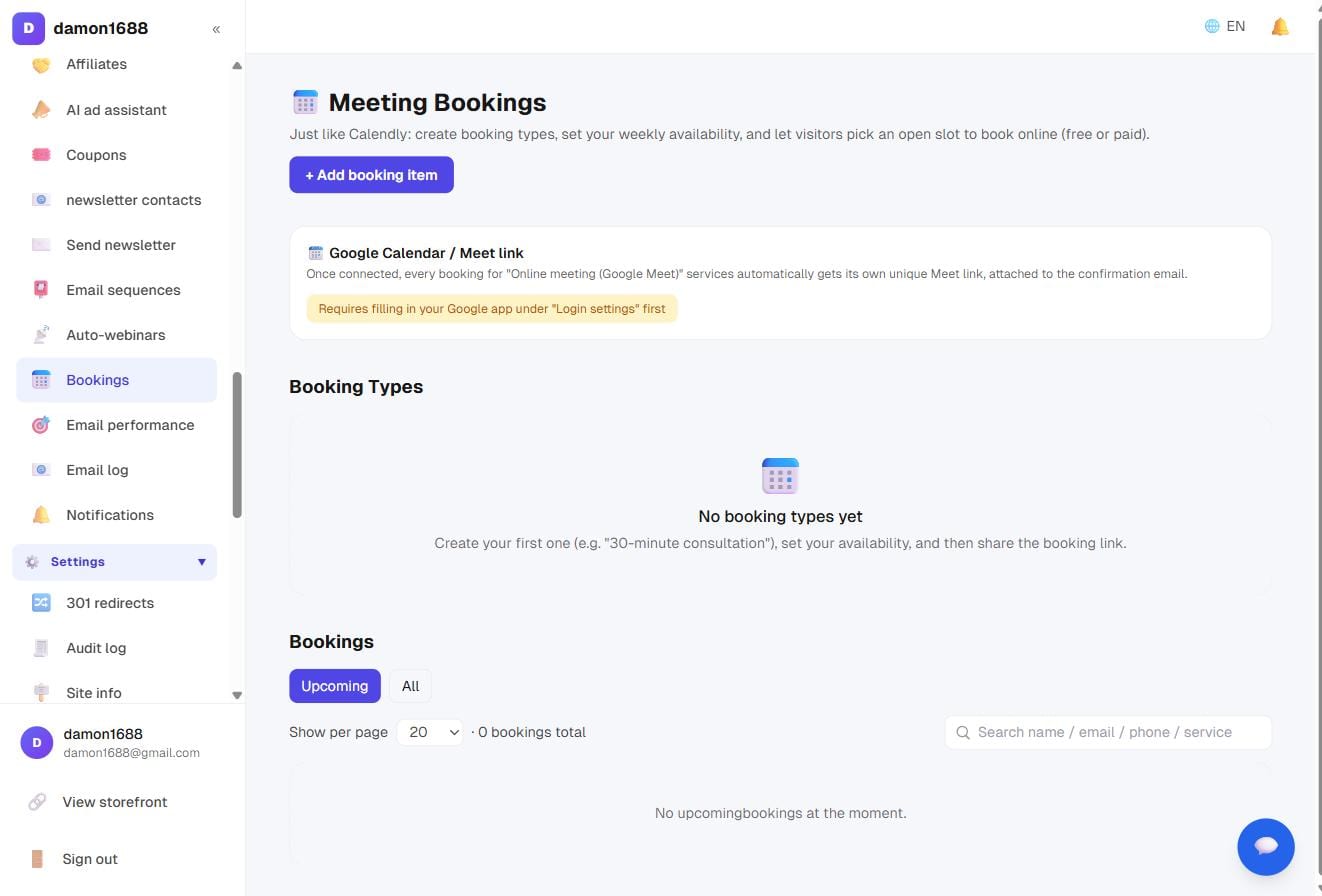Click the sidebar scrollbar thumb

pos(237,445)
